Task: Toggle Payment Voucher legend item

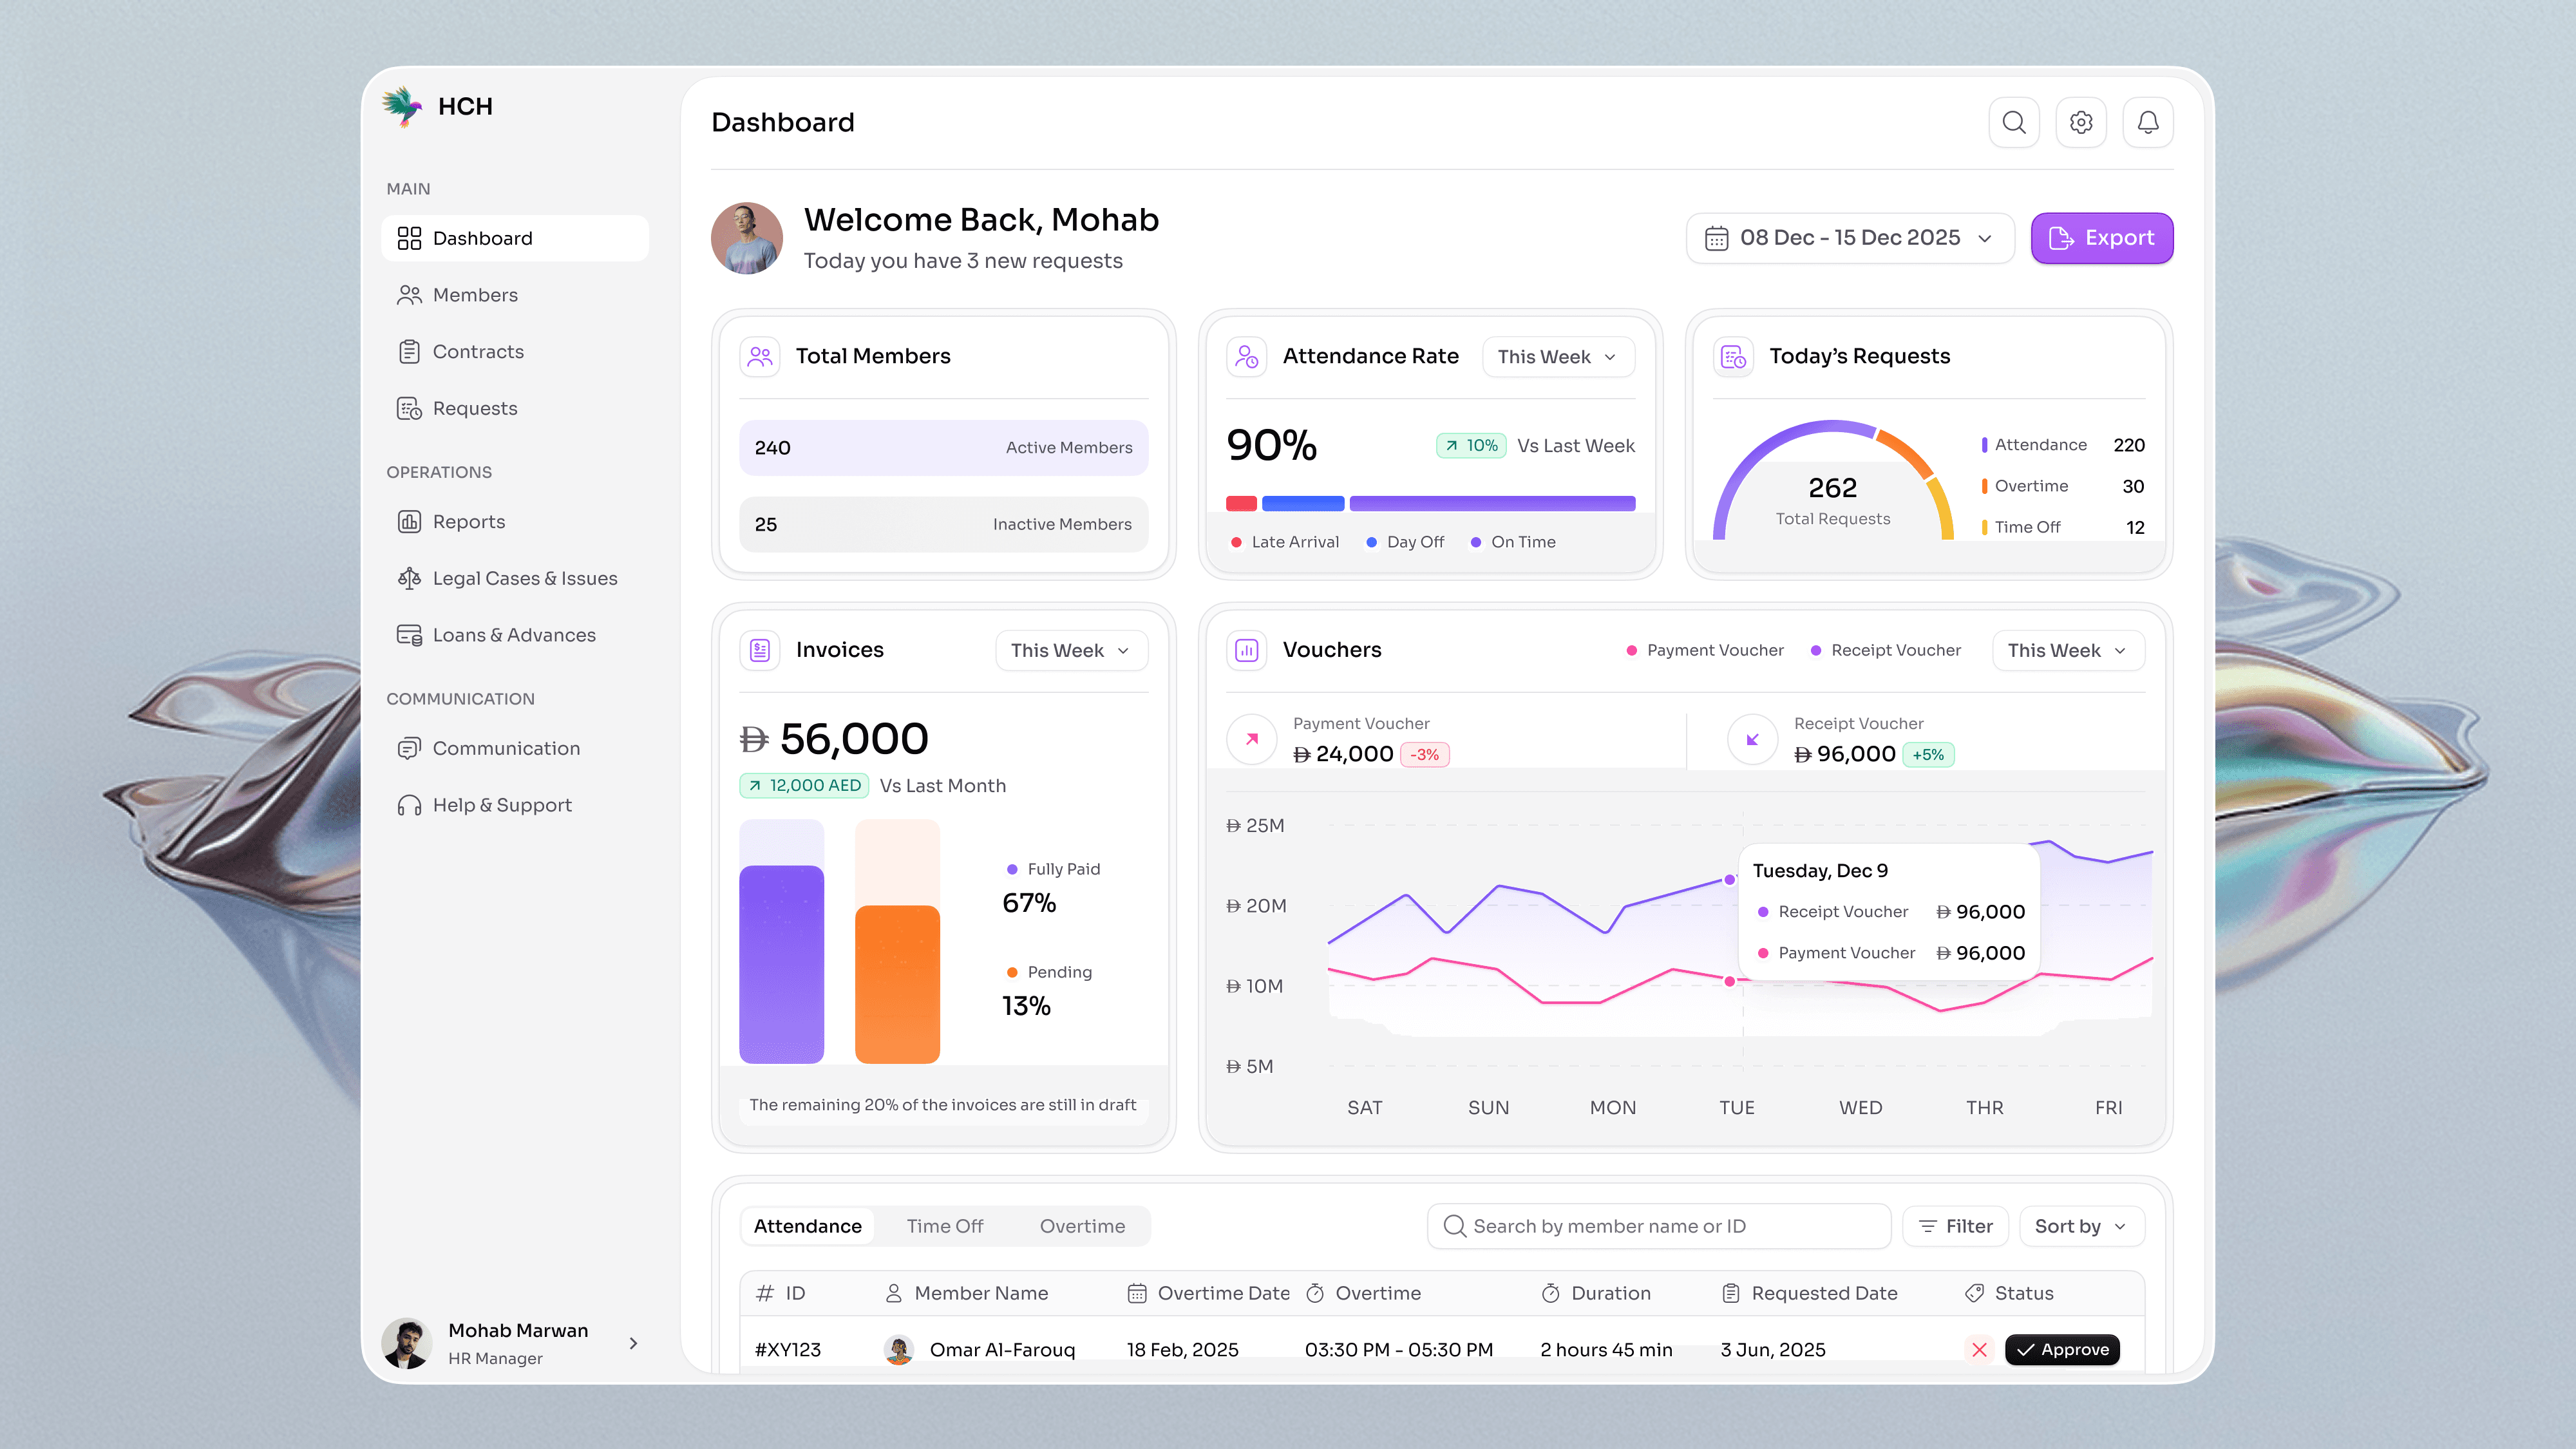Action: click(x=1705, y=650)
